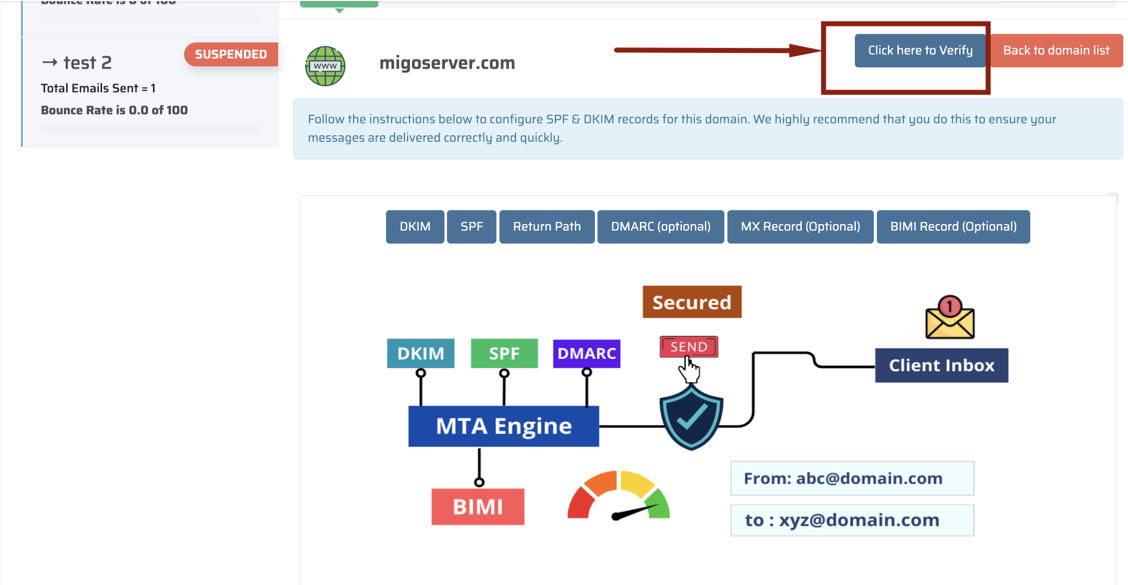The width and height of the screenshot is (1128, 585).
Task: Click the SUSPENDED status badge
Action: 231,54
